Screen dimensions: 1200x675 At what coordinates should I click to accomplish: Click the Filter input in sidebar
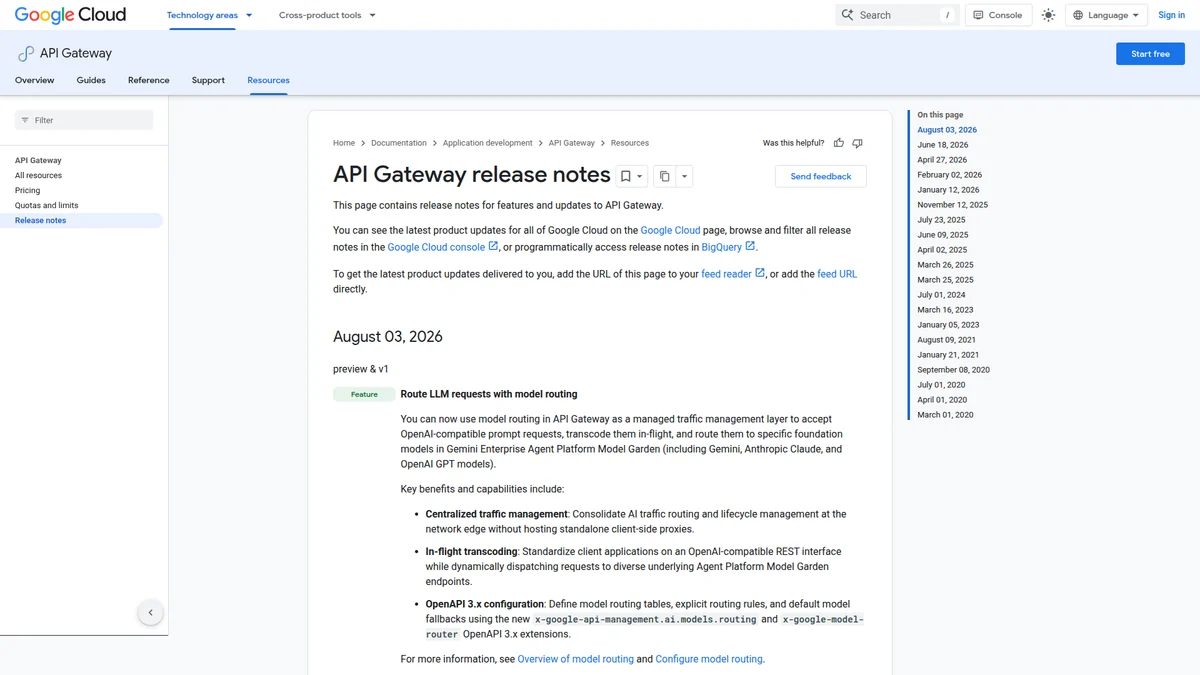coord(84,120)
